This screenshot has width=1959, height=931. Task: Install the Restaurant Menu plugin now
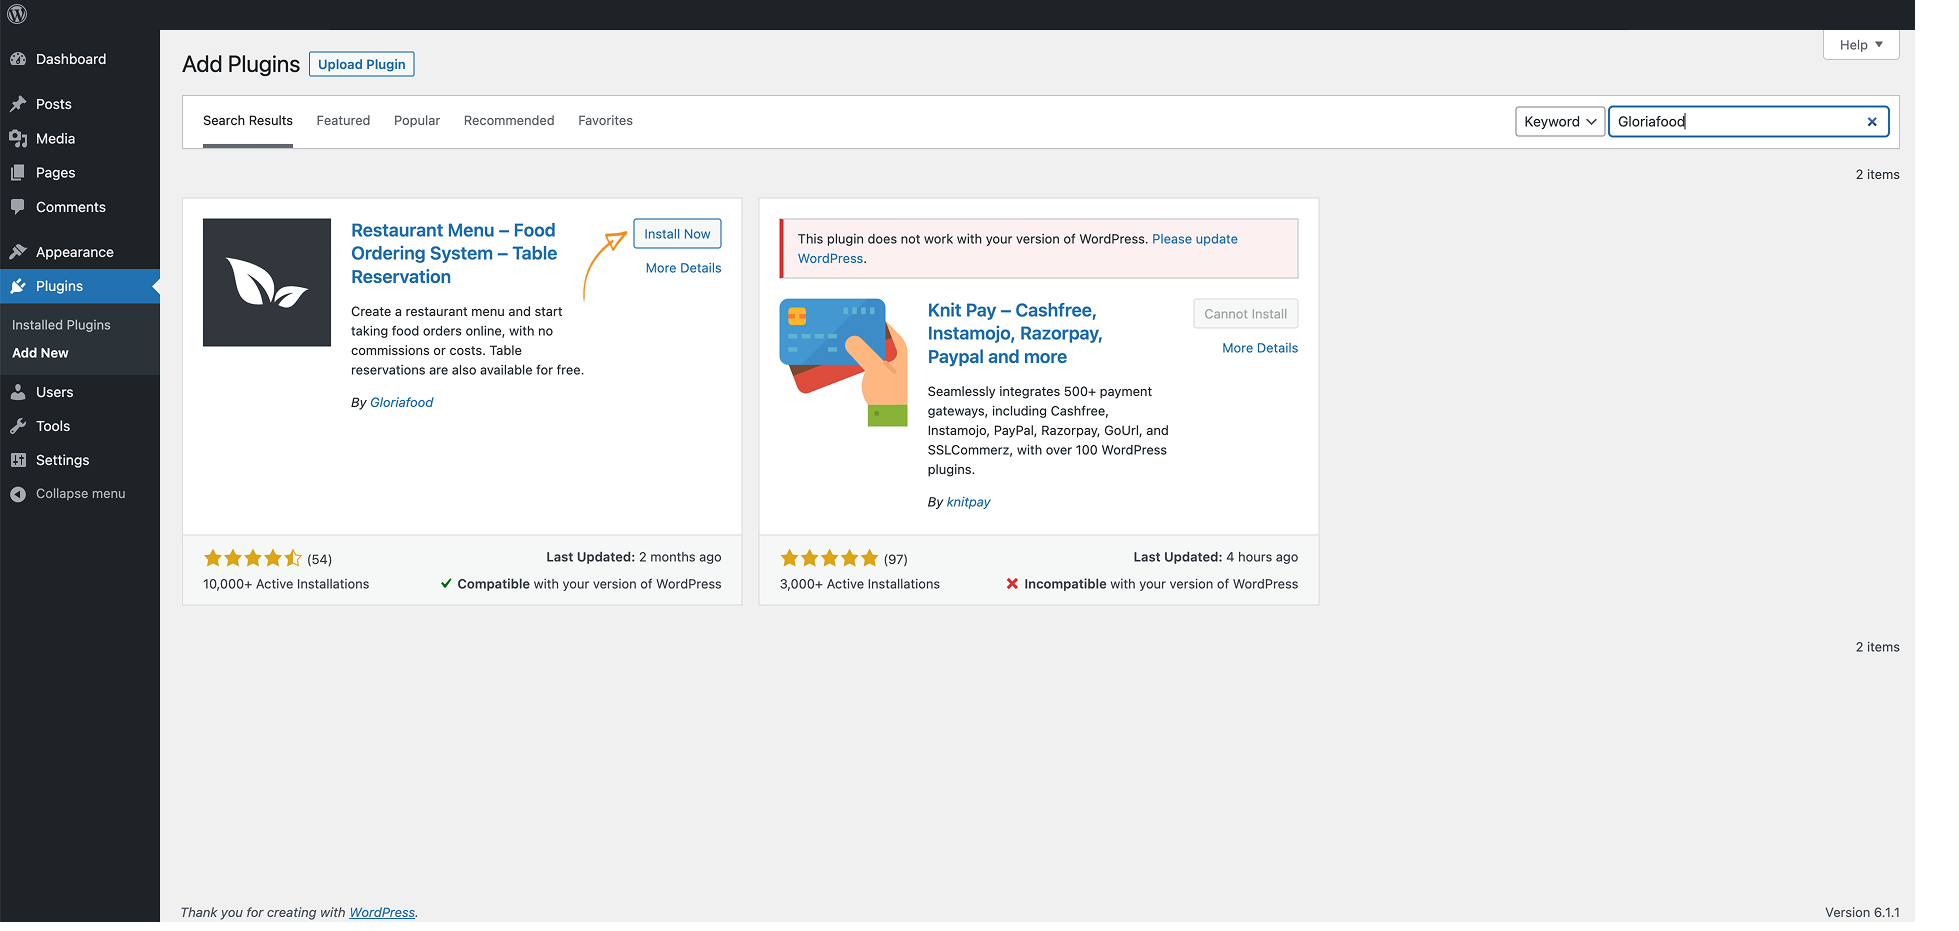[677, 234]
